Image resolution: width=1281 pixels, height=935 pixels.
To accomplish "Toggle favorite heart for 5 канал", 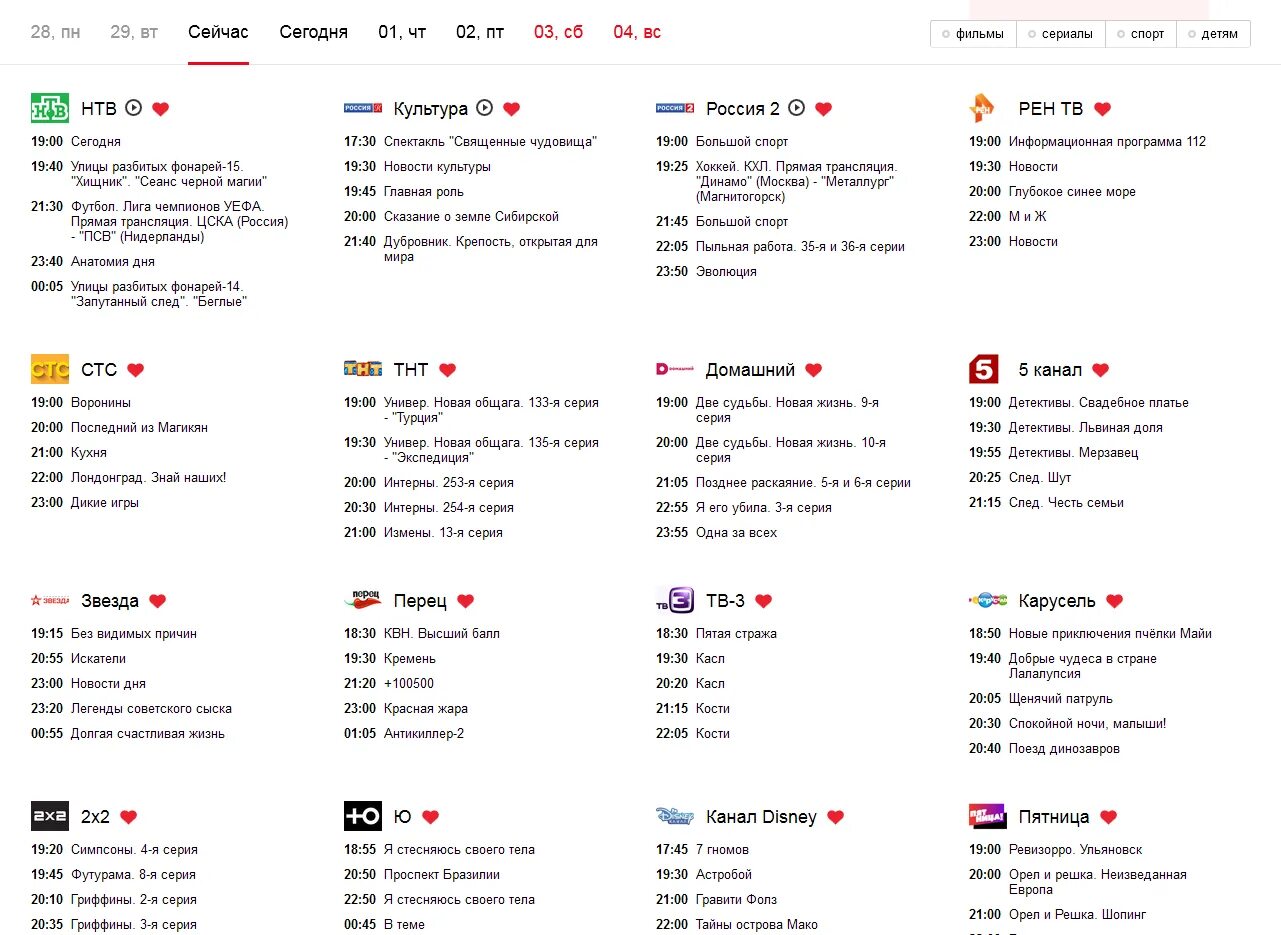I will [1100, 370].
